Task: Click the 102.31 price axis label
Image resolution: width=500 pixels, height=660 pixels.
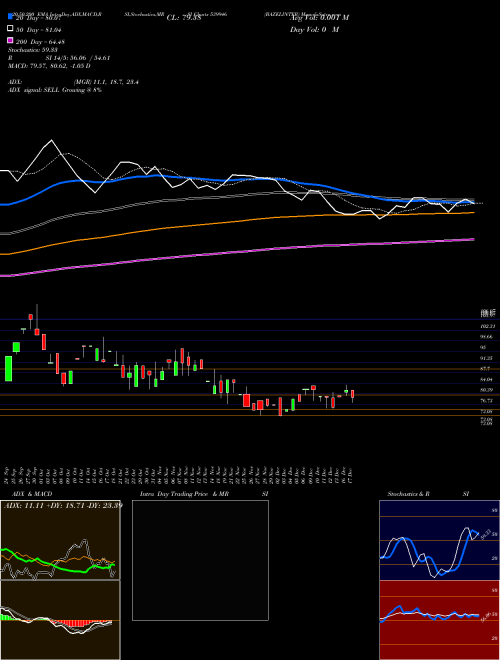Action: pyautogui.click(x=487, y=326)
